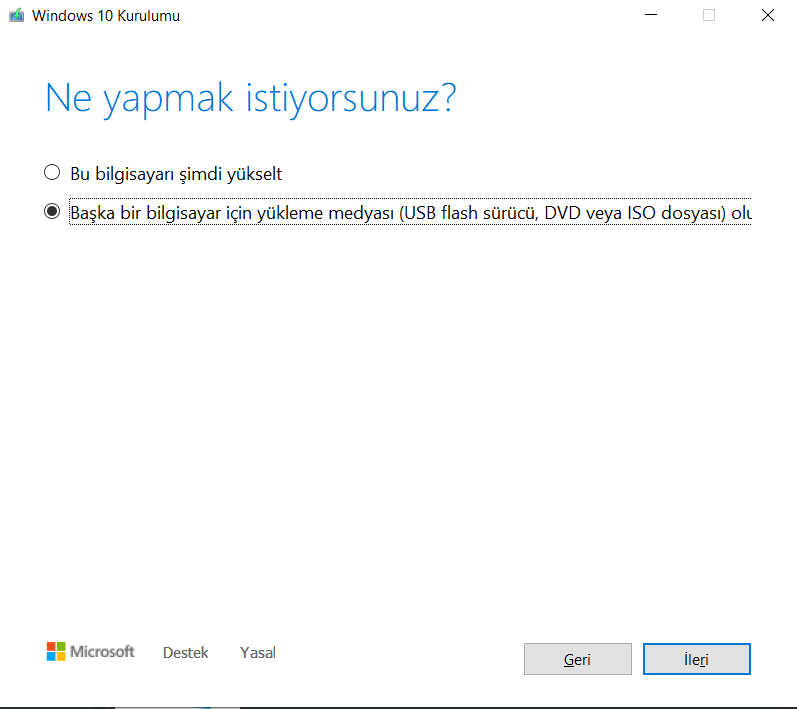Minimize the Windows 10 Kurulumu window

(x=651, y=15)
